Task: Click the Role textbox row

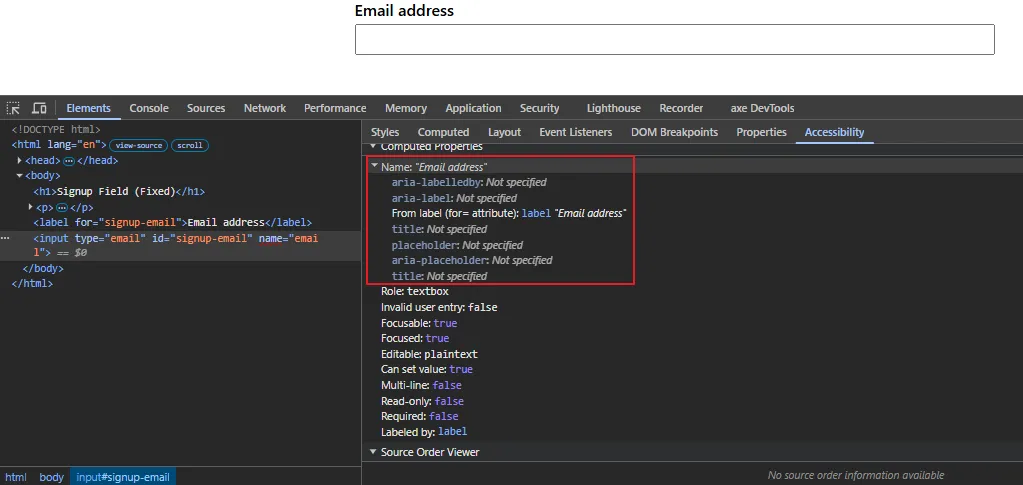Action: tap(415, 291)
